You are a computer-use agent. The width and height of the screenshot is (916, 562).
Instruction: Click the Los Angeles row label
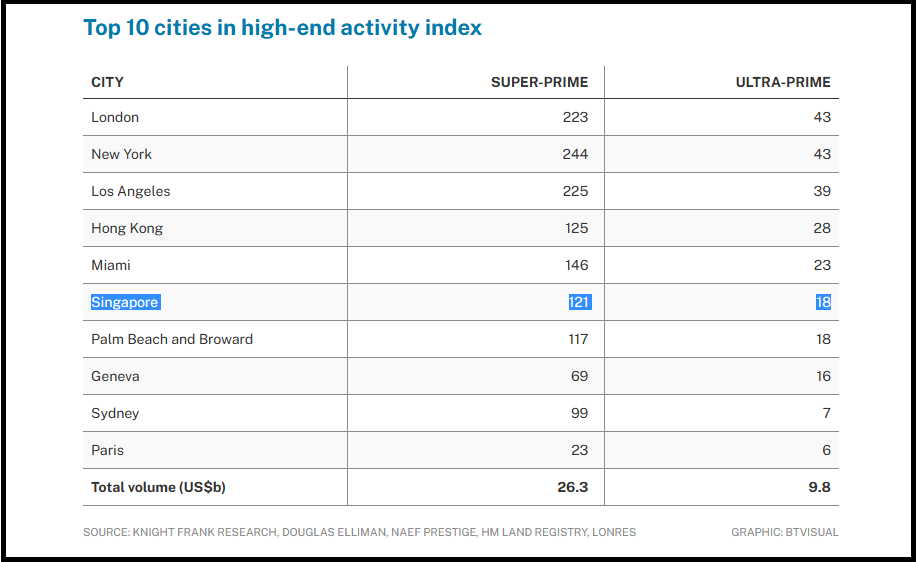click(x=131, y=191)
